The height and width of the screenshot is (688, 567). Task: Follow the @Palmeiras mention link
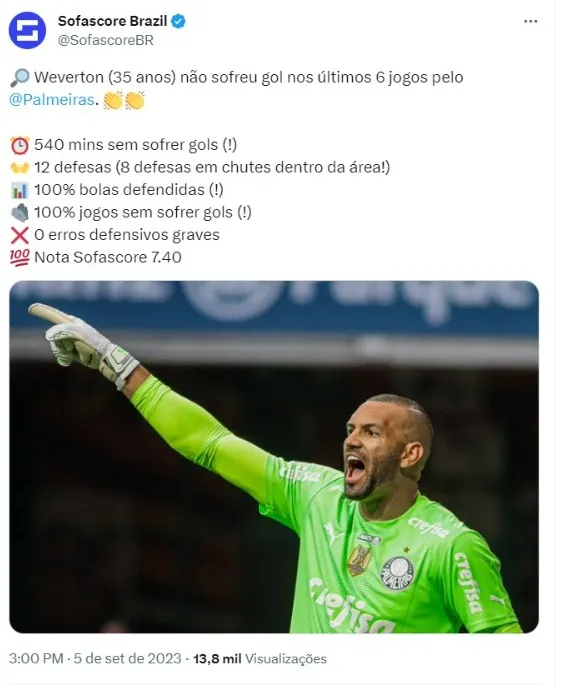[52, 100]
